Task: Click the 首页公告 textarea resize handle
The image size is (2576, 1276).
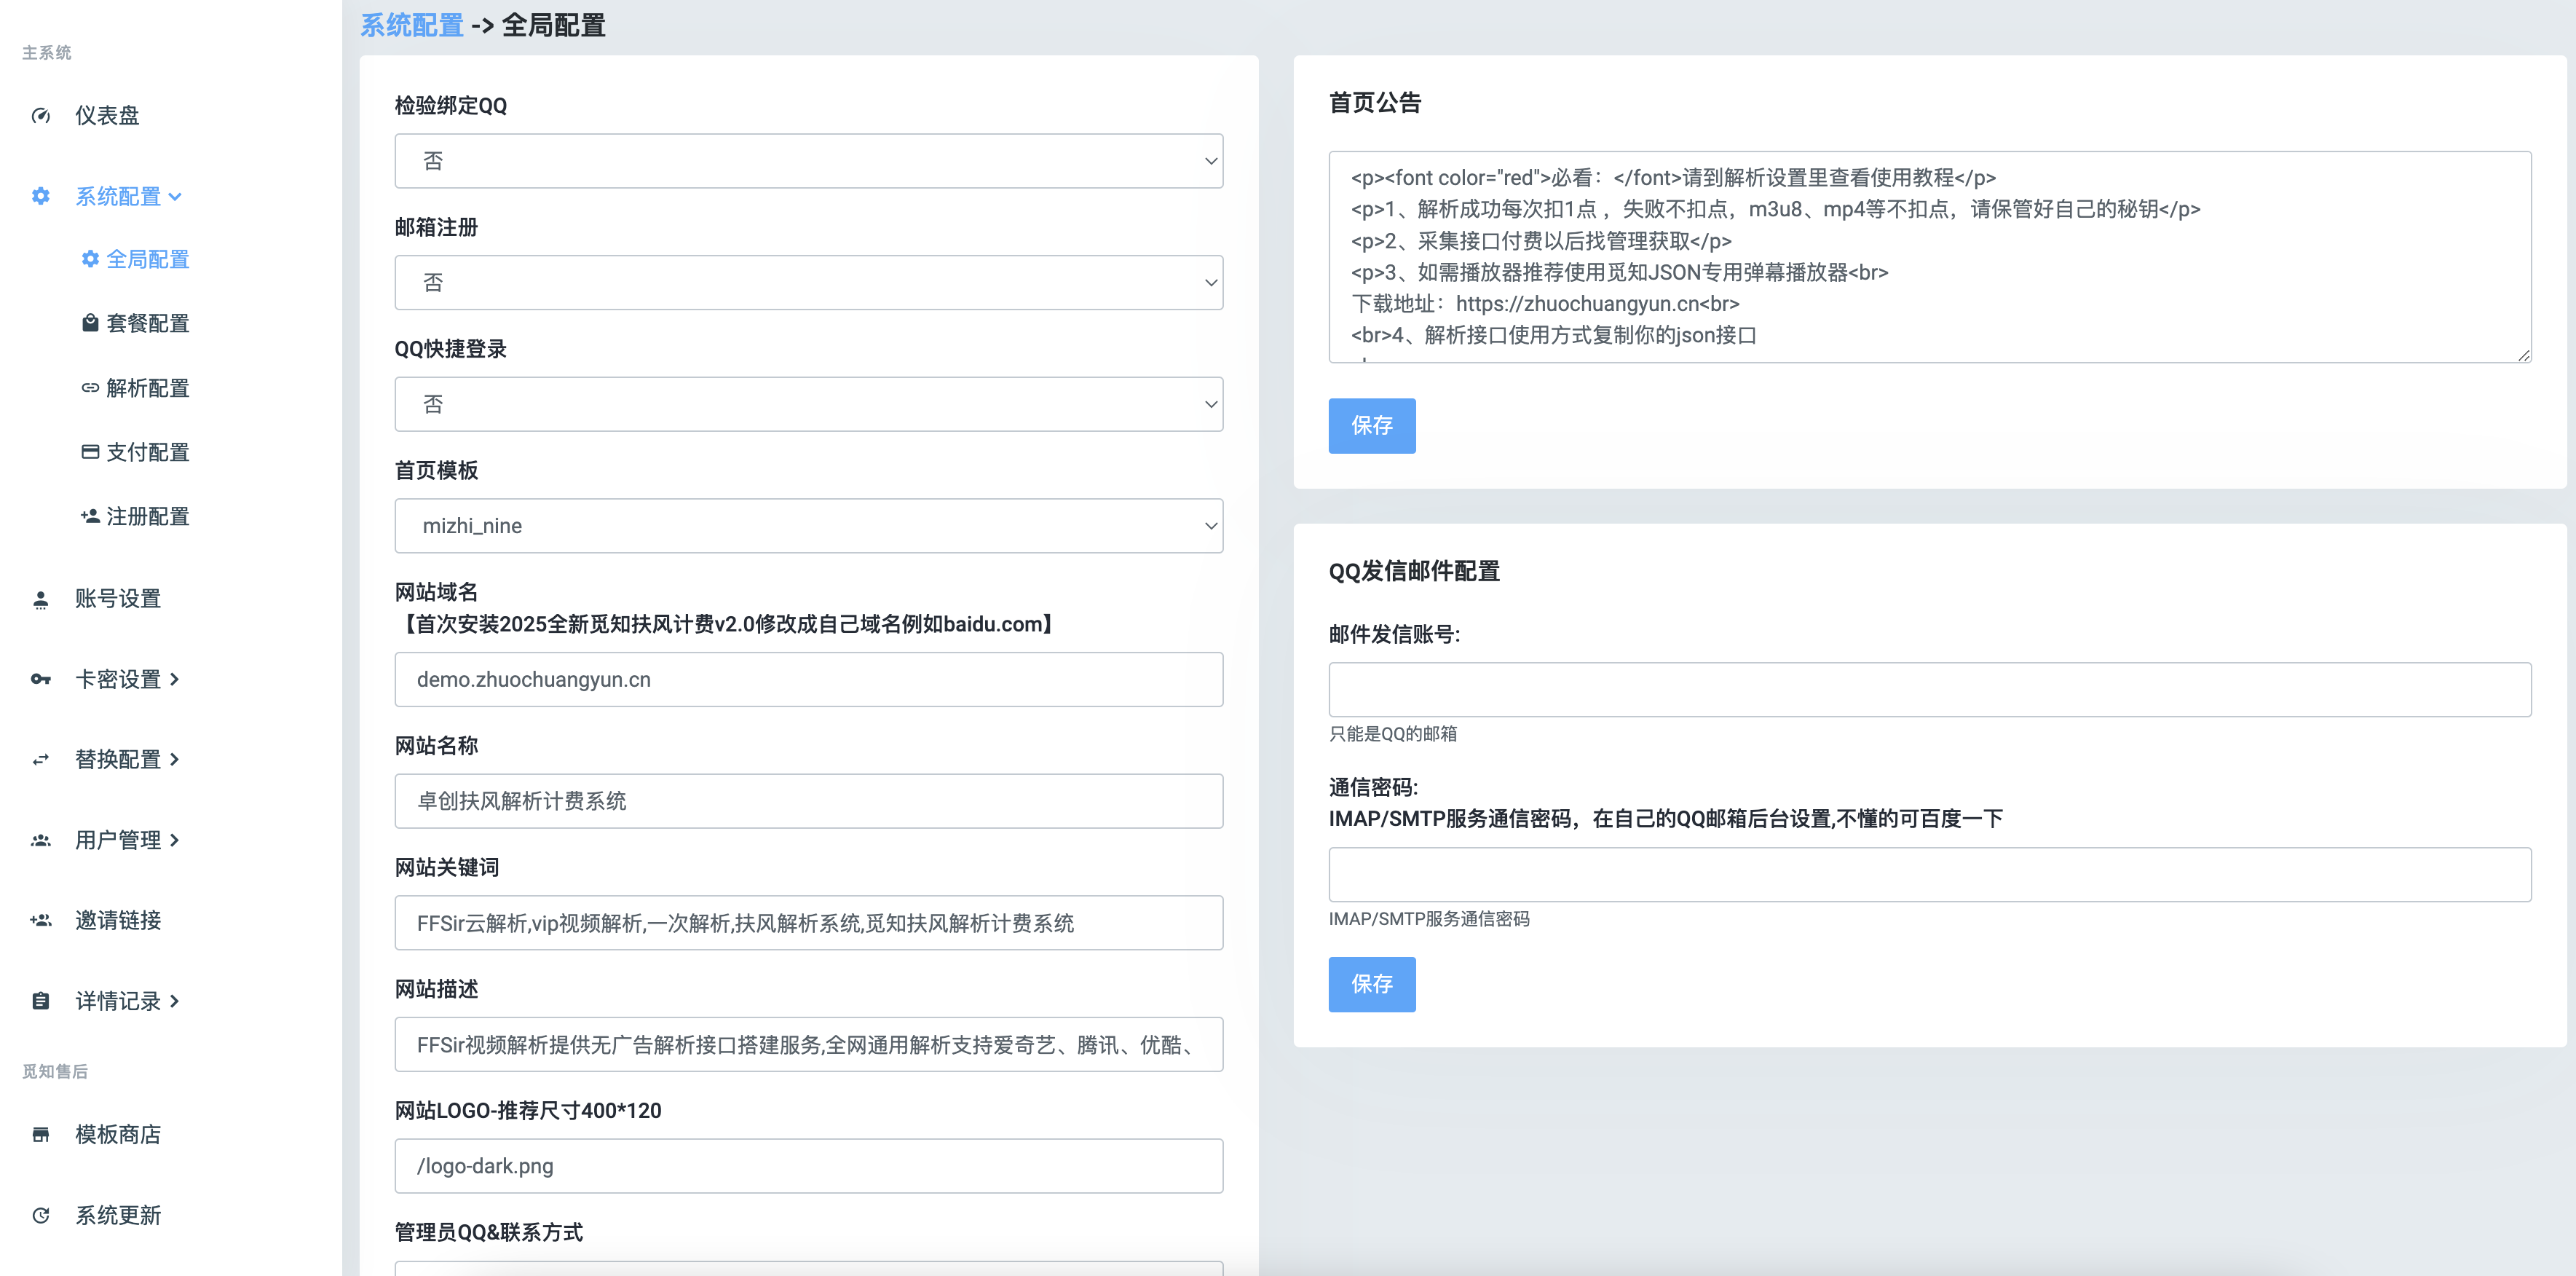Action: coord(2523,355)
